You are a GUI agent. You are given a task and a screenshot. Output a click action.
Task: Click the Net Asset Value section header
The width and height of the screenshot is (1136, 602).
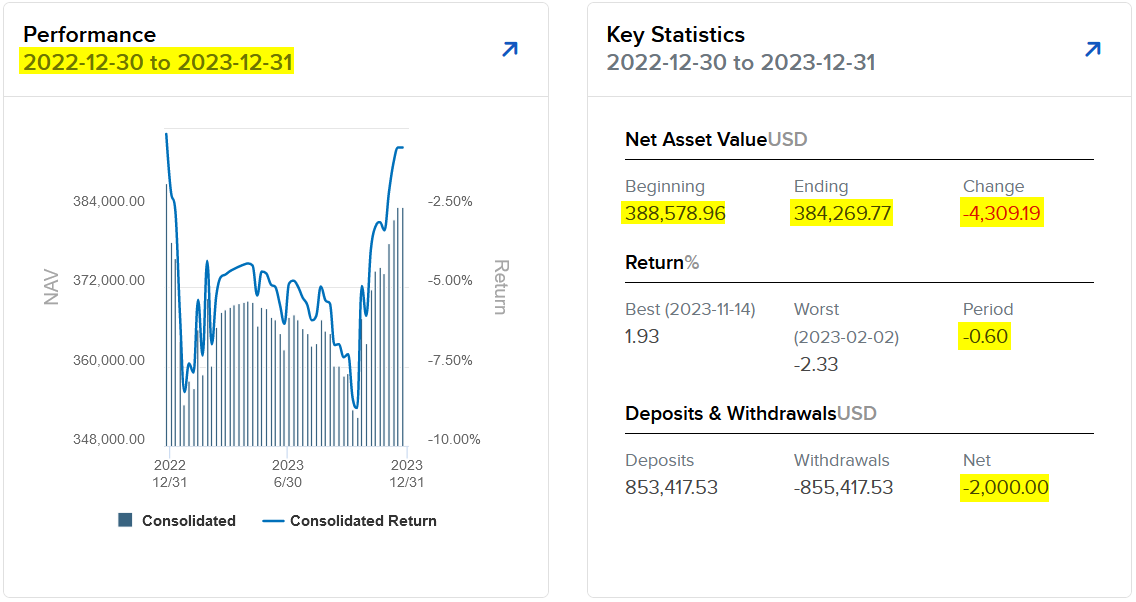point(716,139)
